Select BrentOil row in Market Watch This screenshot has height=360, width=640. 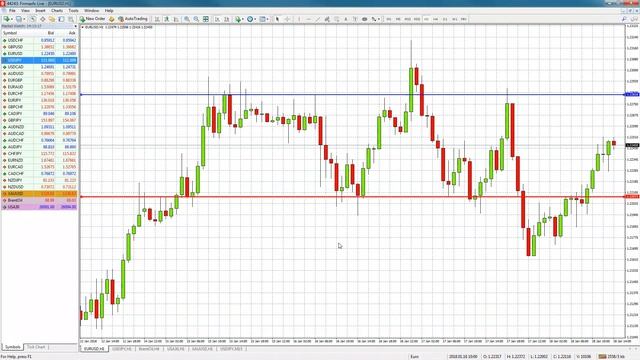point(39,200)
